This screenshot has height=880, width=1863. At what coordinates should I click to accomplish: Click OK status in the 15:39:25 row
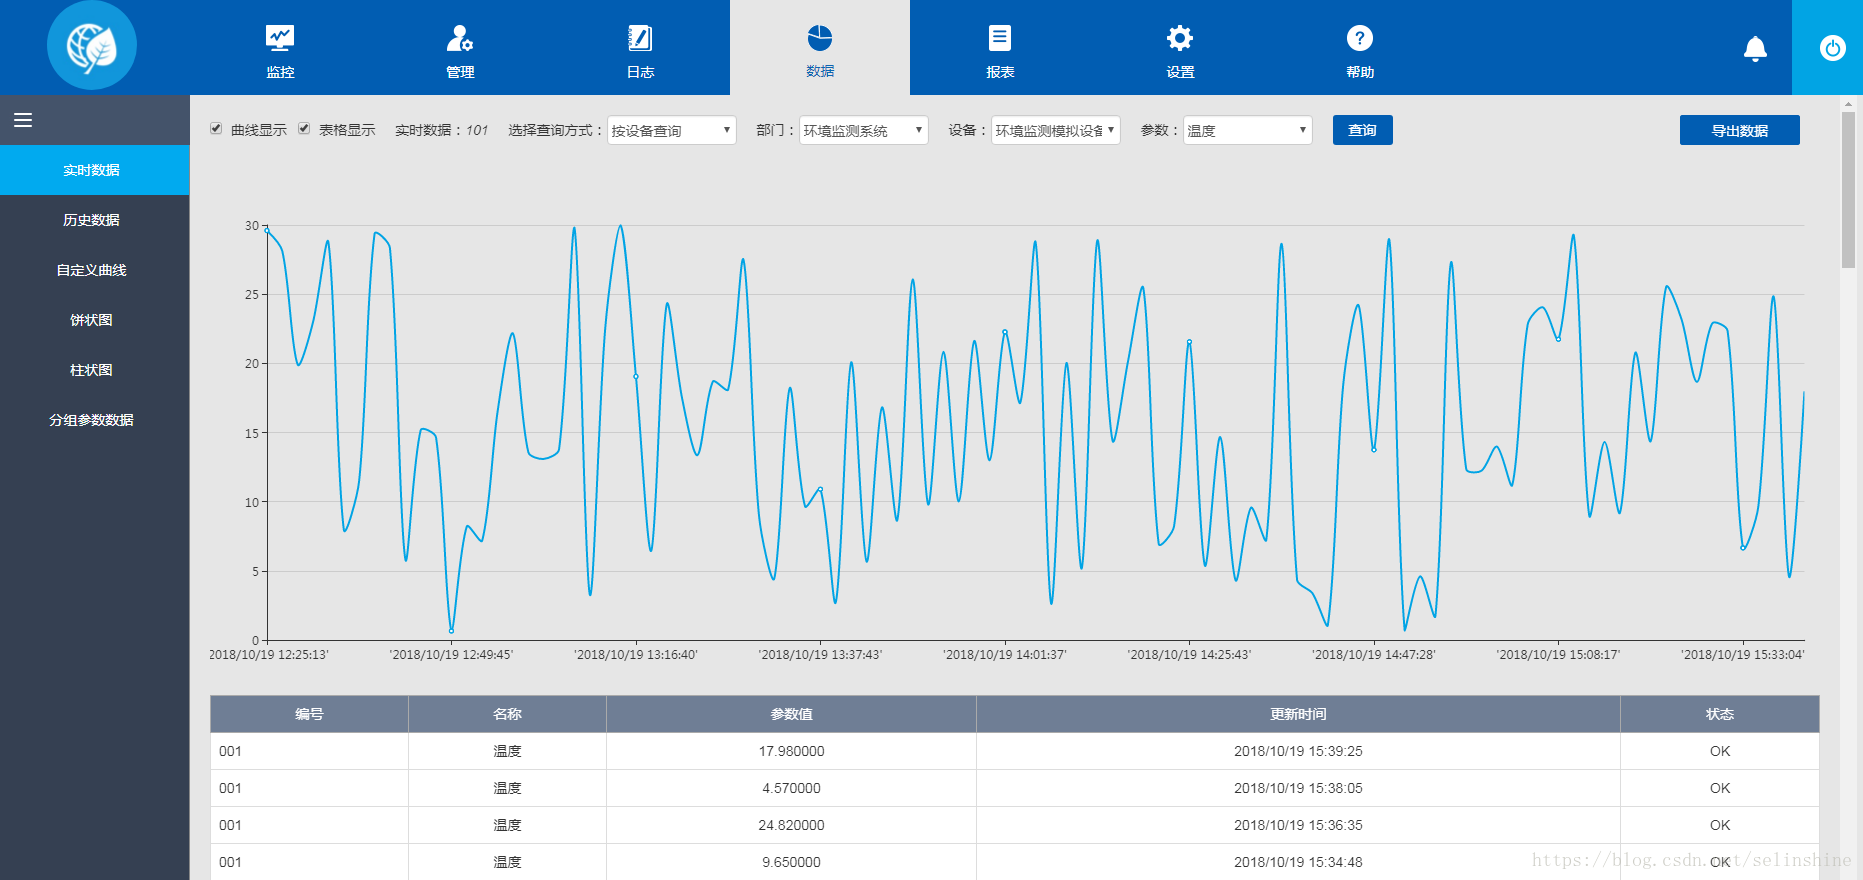(1720, 751)
